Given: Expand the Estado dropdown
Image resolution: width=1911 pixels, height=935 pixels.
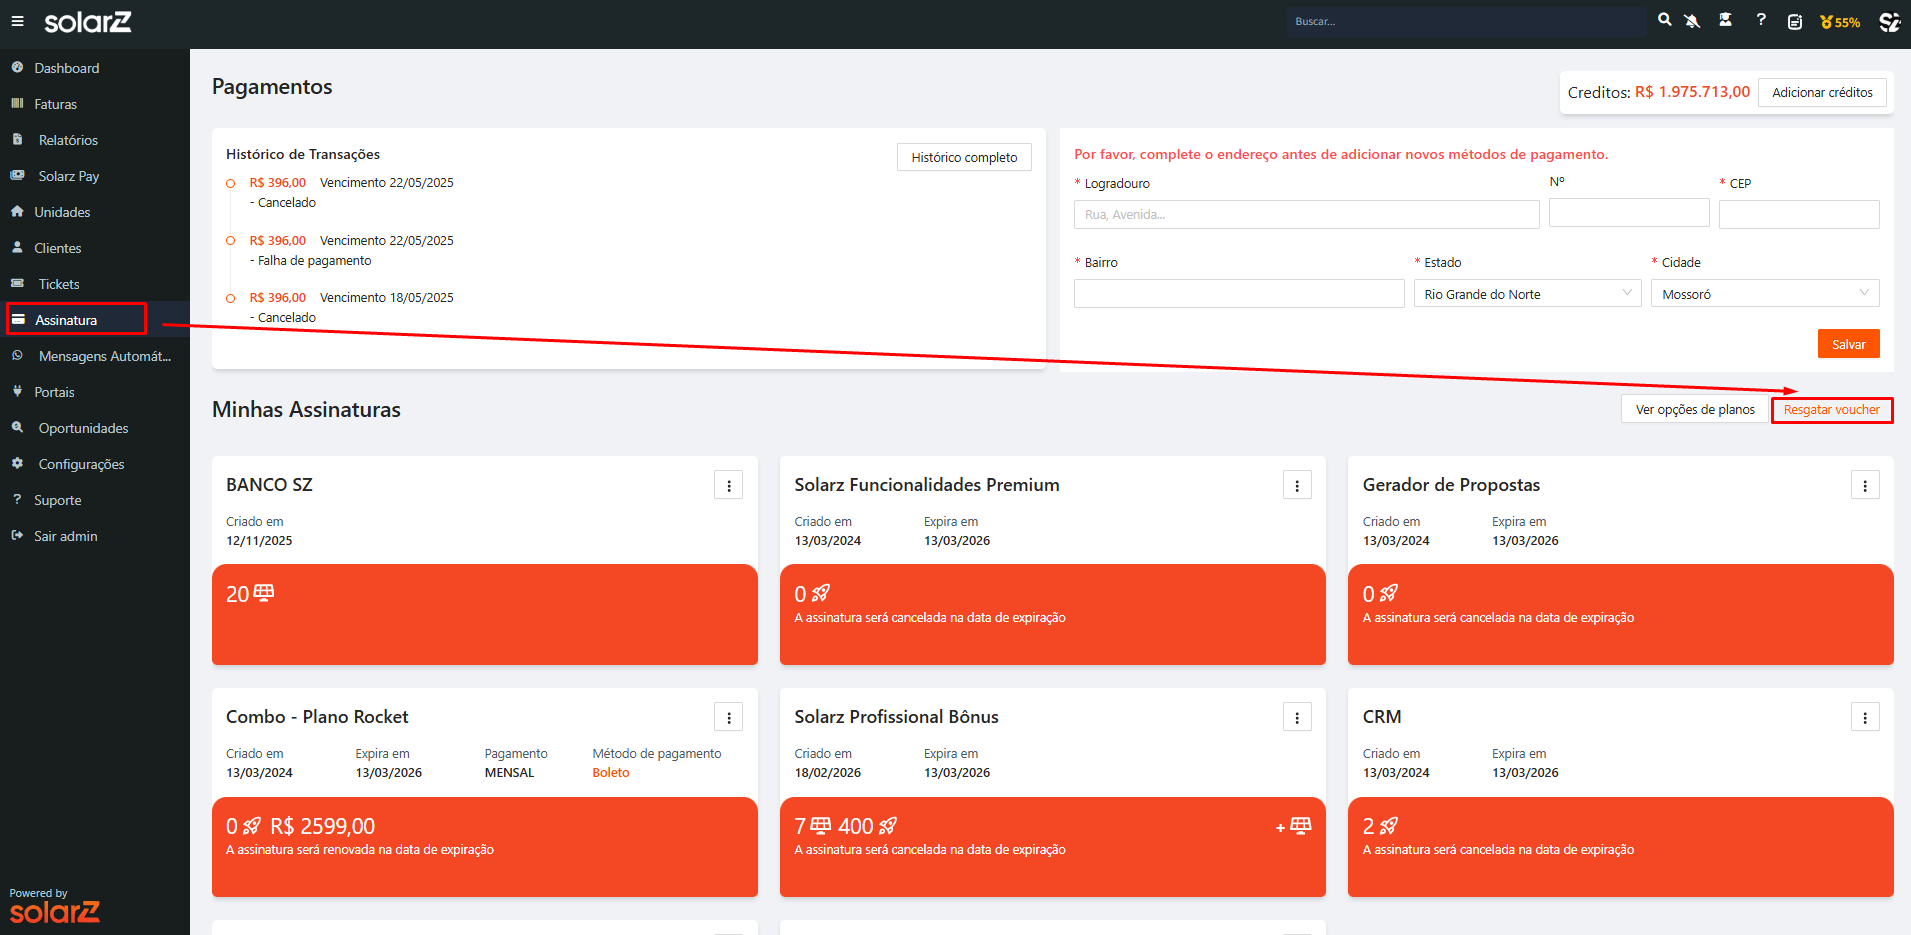Looking at the screenshot, I should point(1527,294).
